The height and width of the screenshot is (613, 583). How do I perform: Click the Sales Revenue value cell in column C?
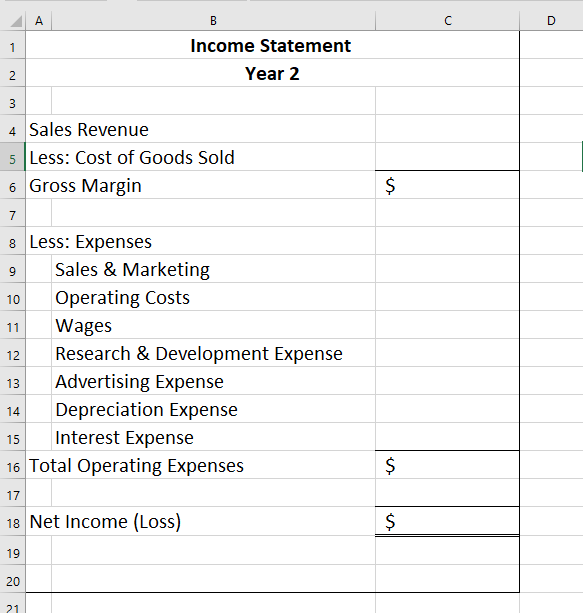pyautogui.click(x=448, y=129)
